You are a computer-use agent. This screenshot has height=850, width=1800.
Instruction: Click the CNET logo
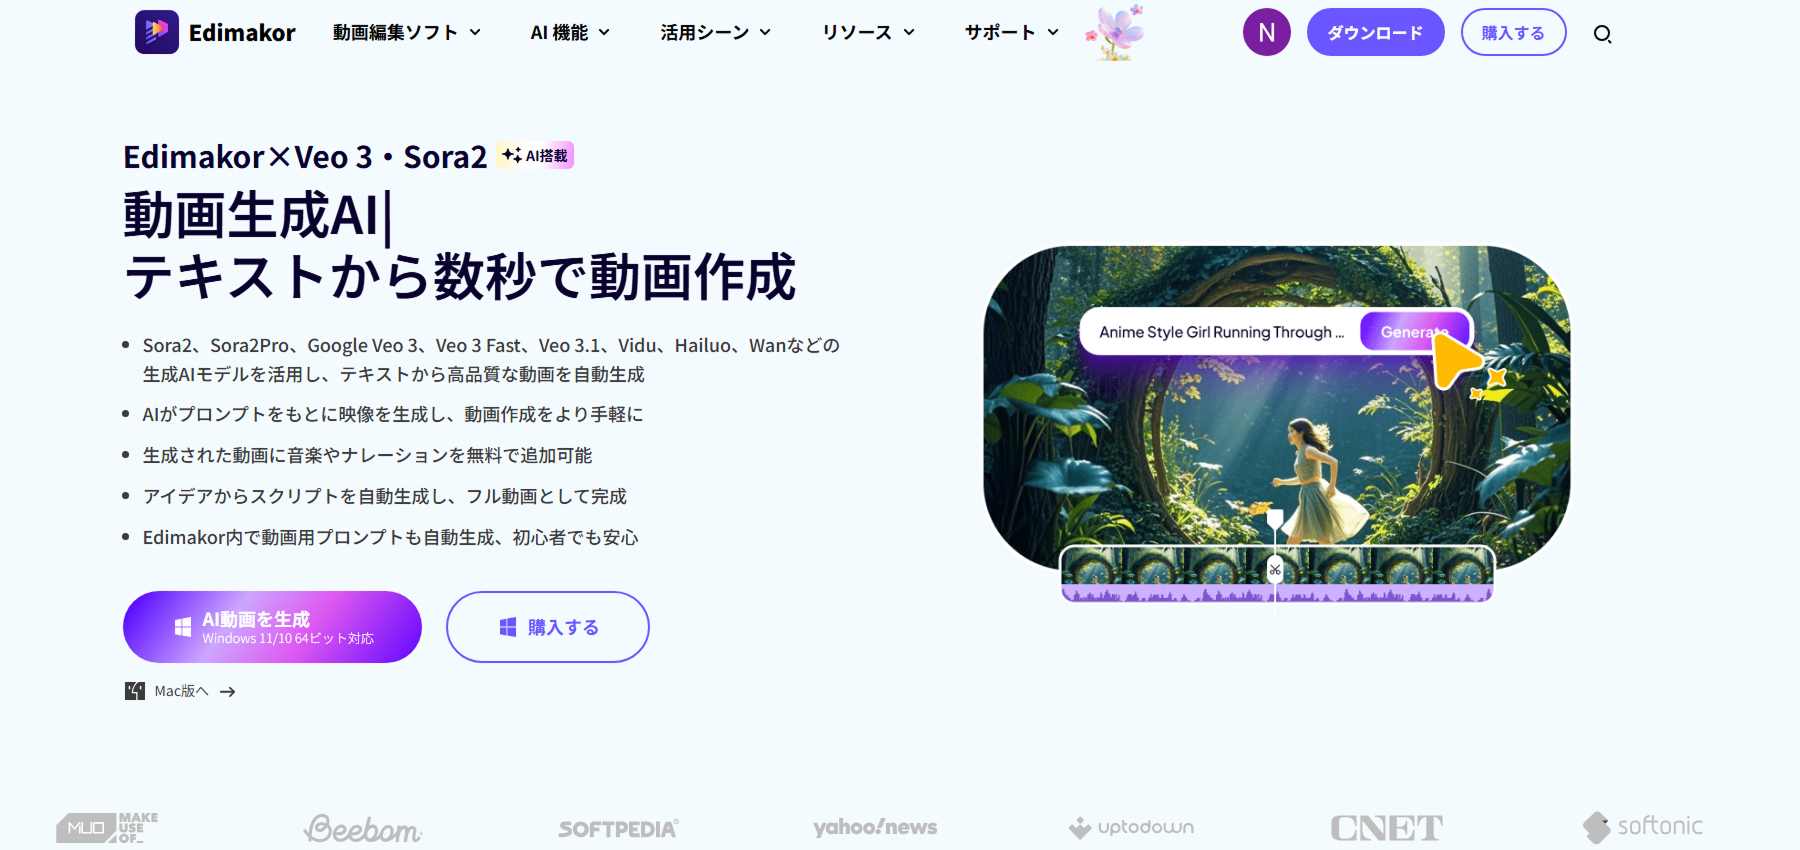click(1387, 828)
